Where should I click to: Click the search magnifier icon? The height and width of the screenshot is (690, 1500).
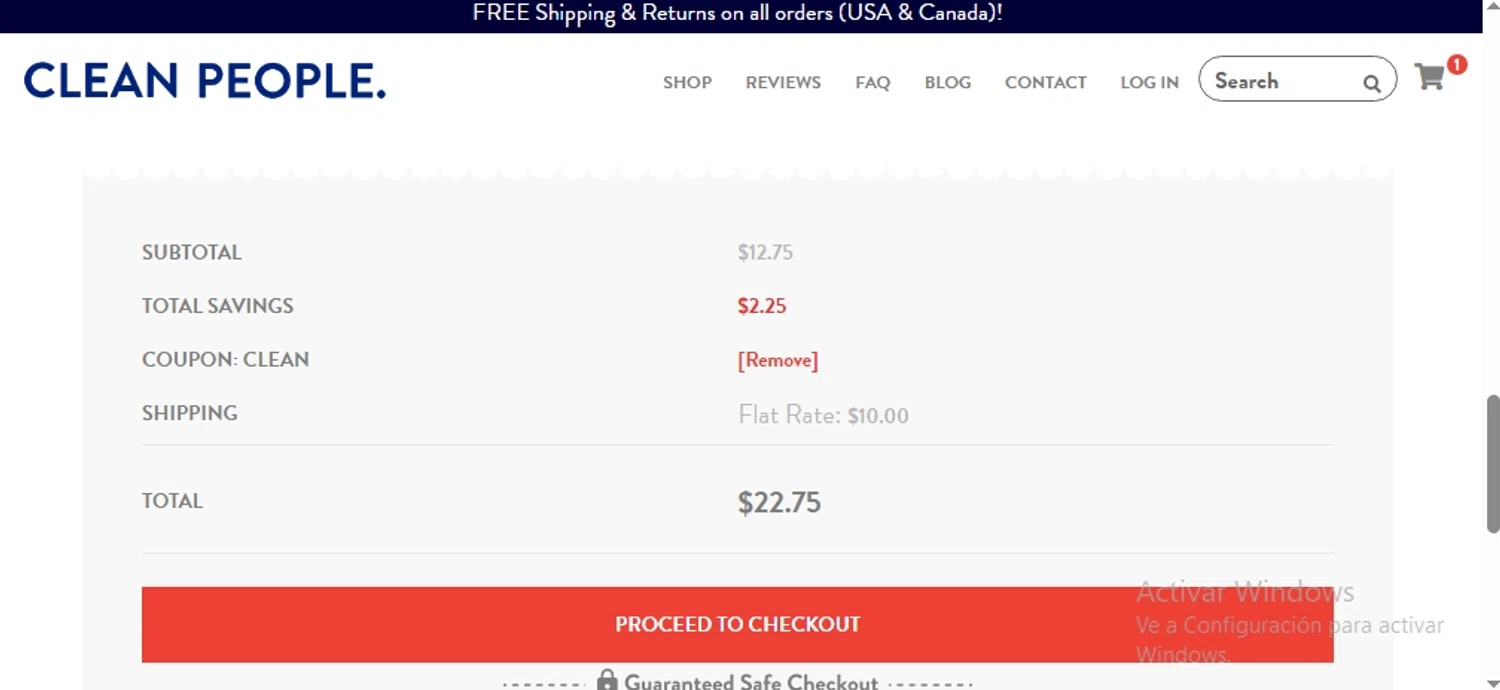coord(1372,84)
